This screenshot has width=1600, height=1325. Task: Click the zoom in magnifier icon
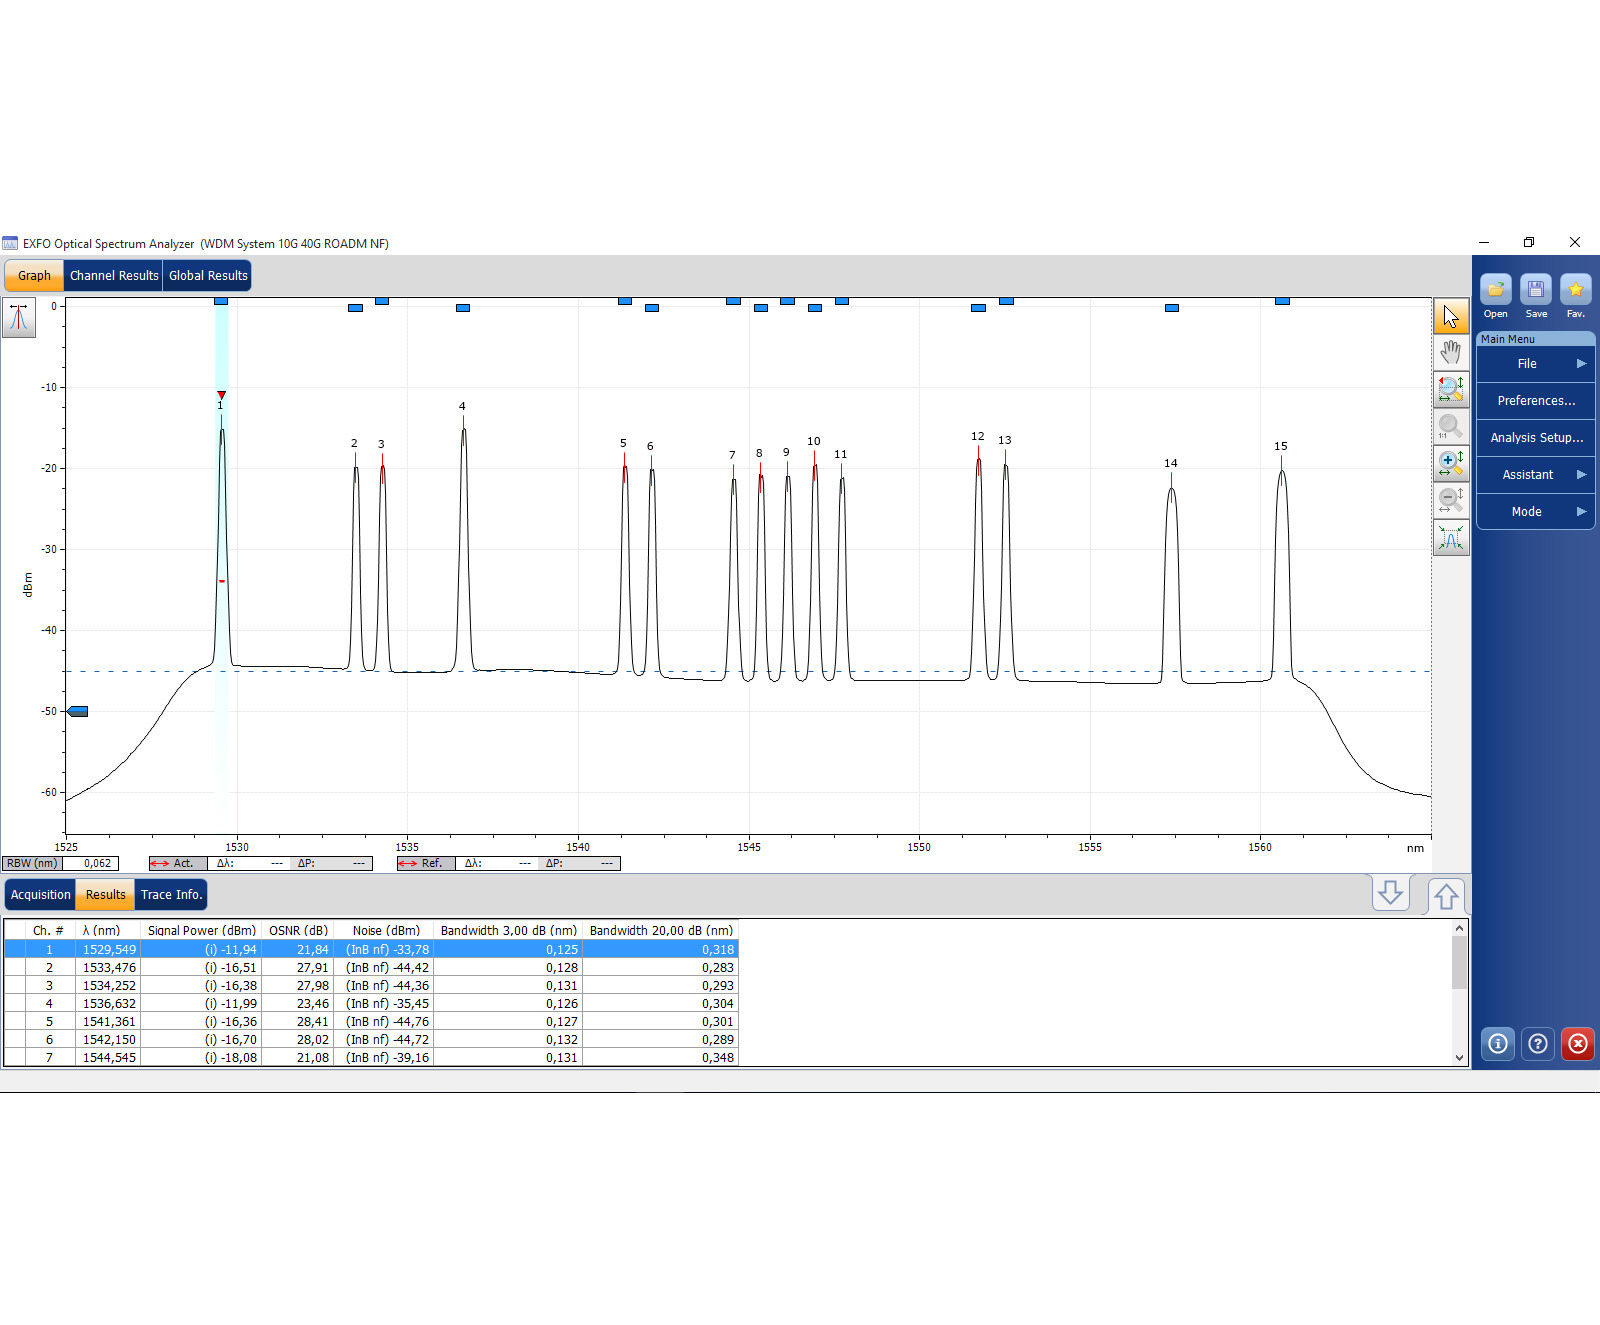pyautogui.click(x=1451, y=464)
